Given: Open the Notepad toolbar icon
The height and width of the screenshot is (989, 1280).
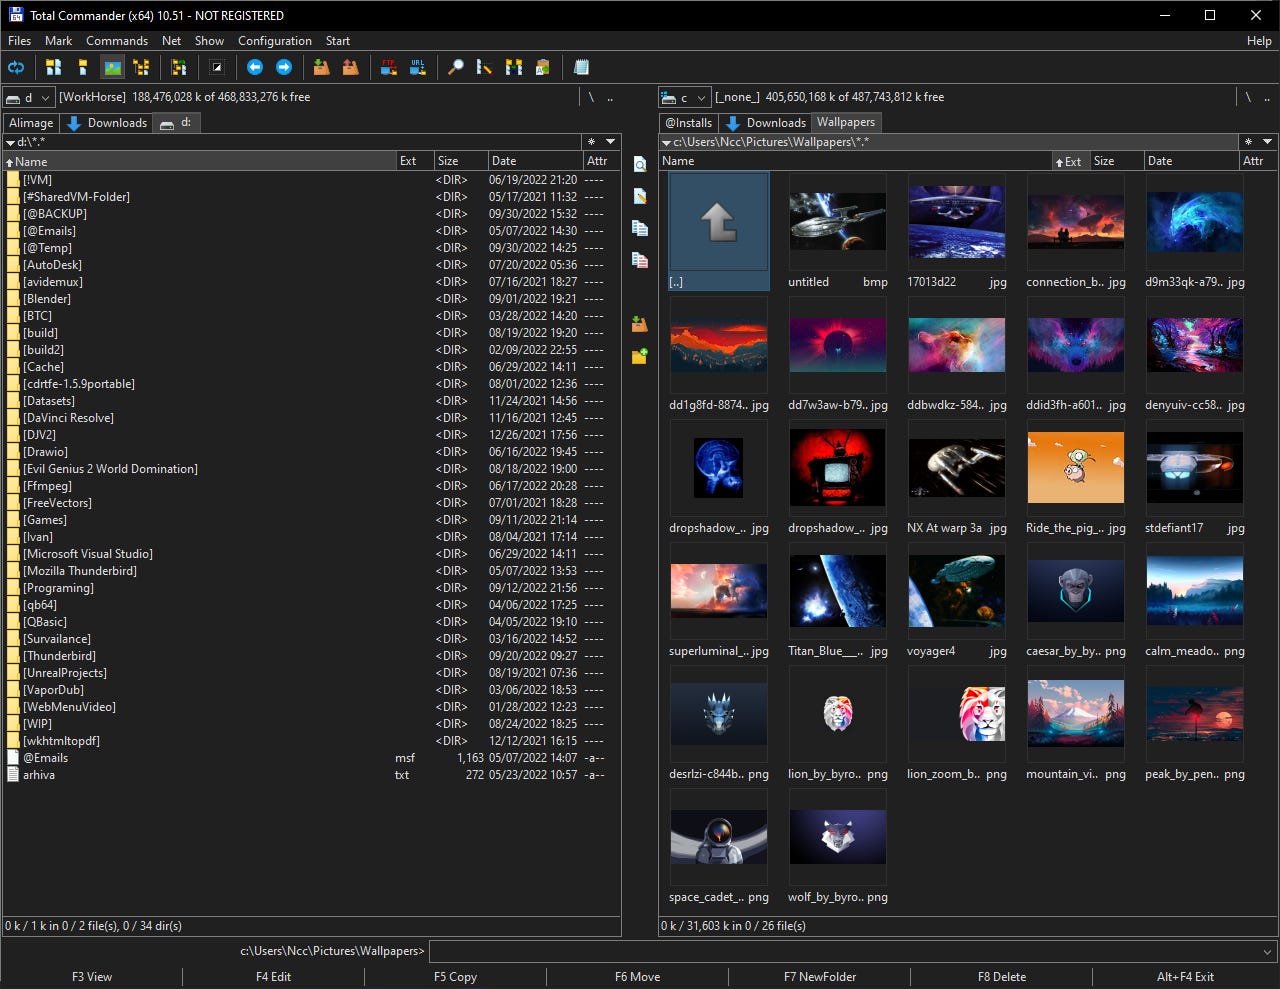Looking at the screenshot, I should [581, 67].
